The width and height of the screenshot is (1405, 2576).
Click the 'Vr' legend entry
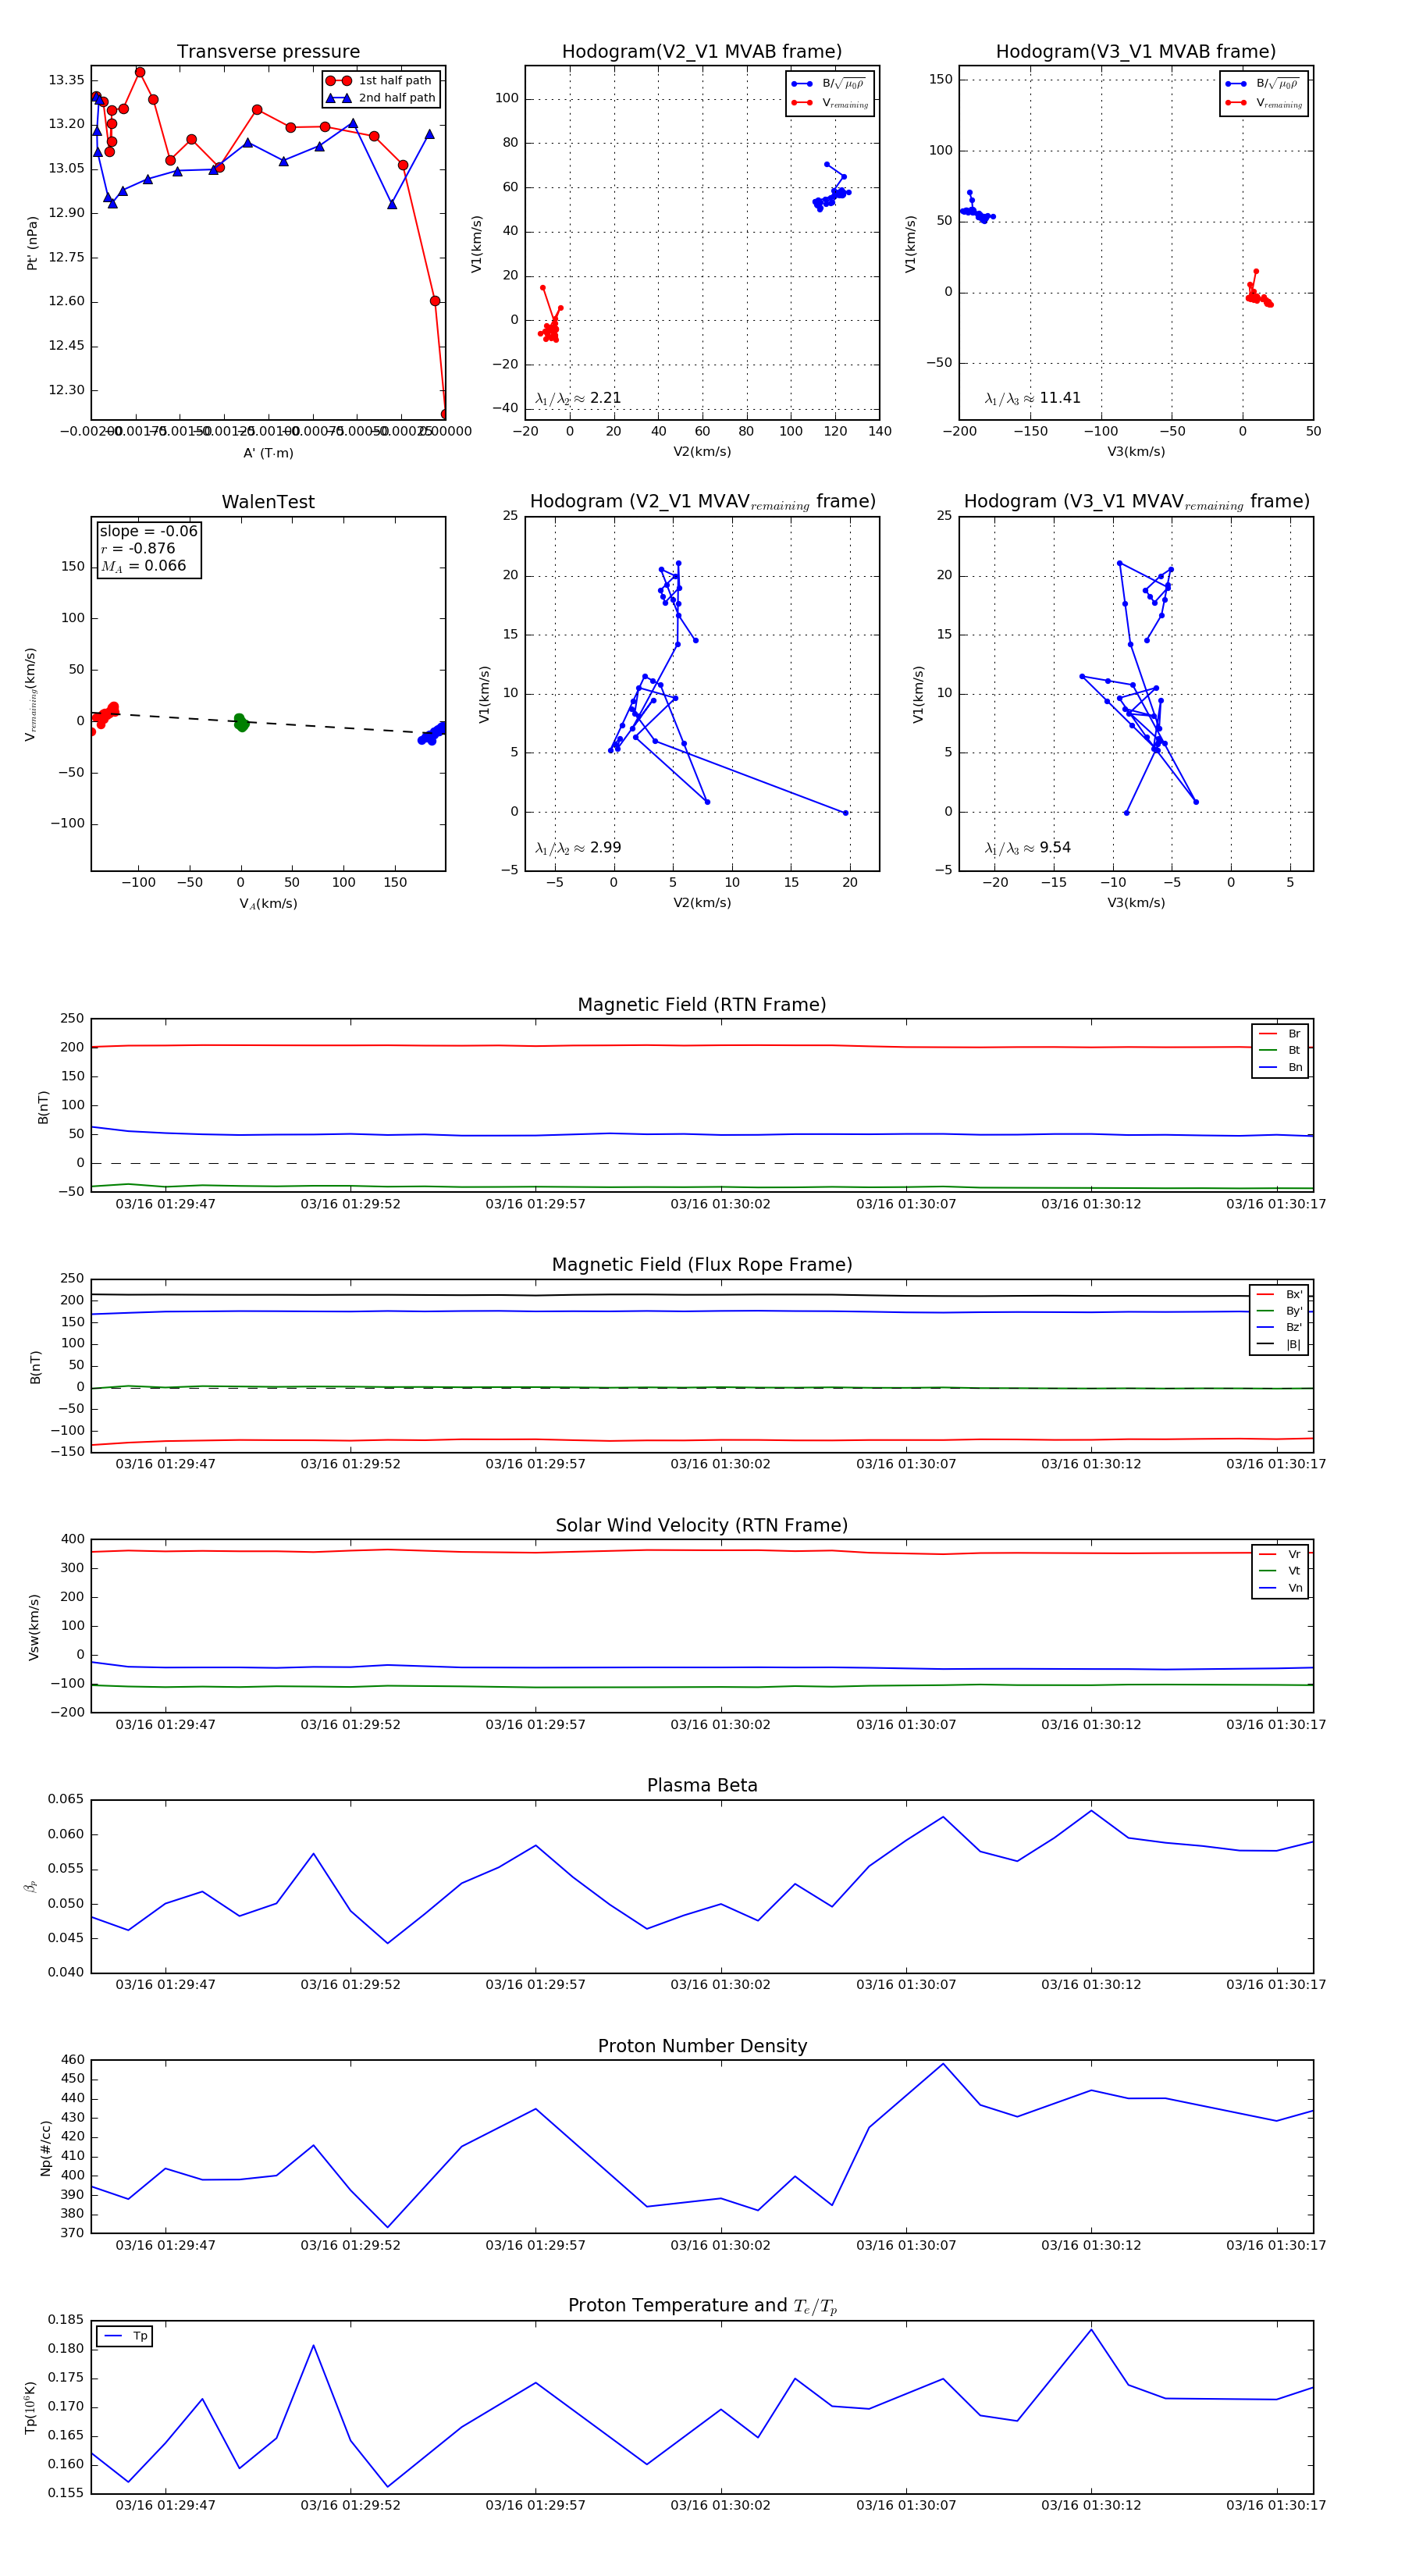point(1280,1555)
